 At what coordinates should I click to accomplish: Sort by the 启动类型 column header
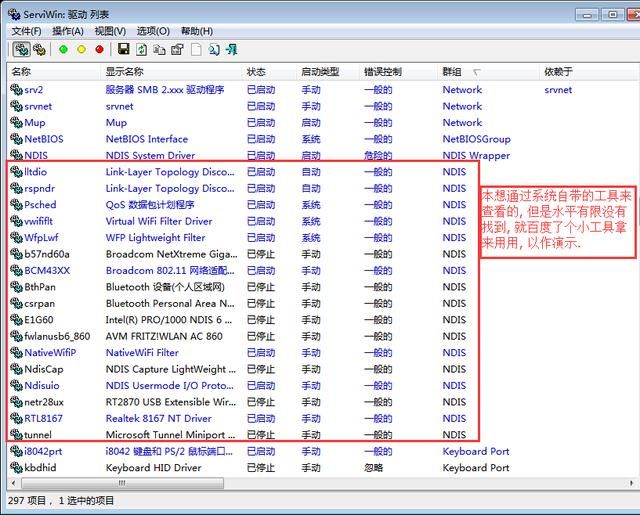pos(327,72)
